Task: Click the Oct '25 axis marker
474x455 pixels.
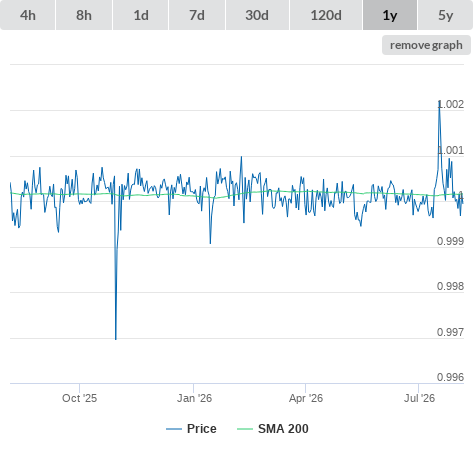Action: (x=79, y=398)
